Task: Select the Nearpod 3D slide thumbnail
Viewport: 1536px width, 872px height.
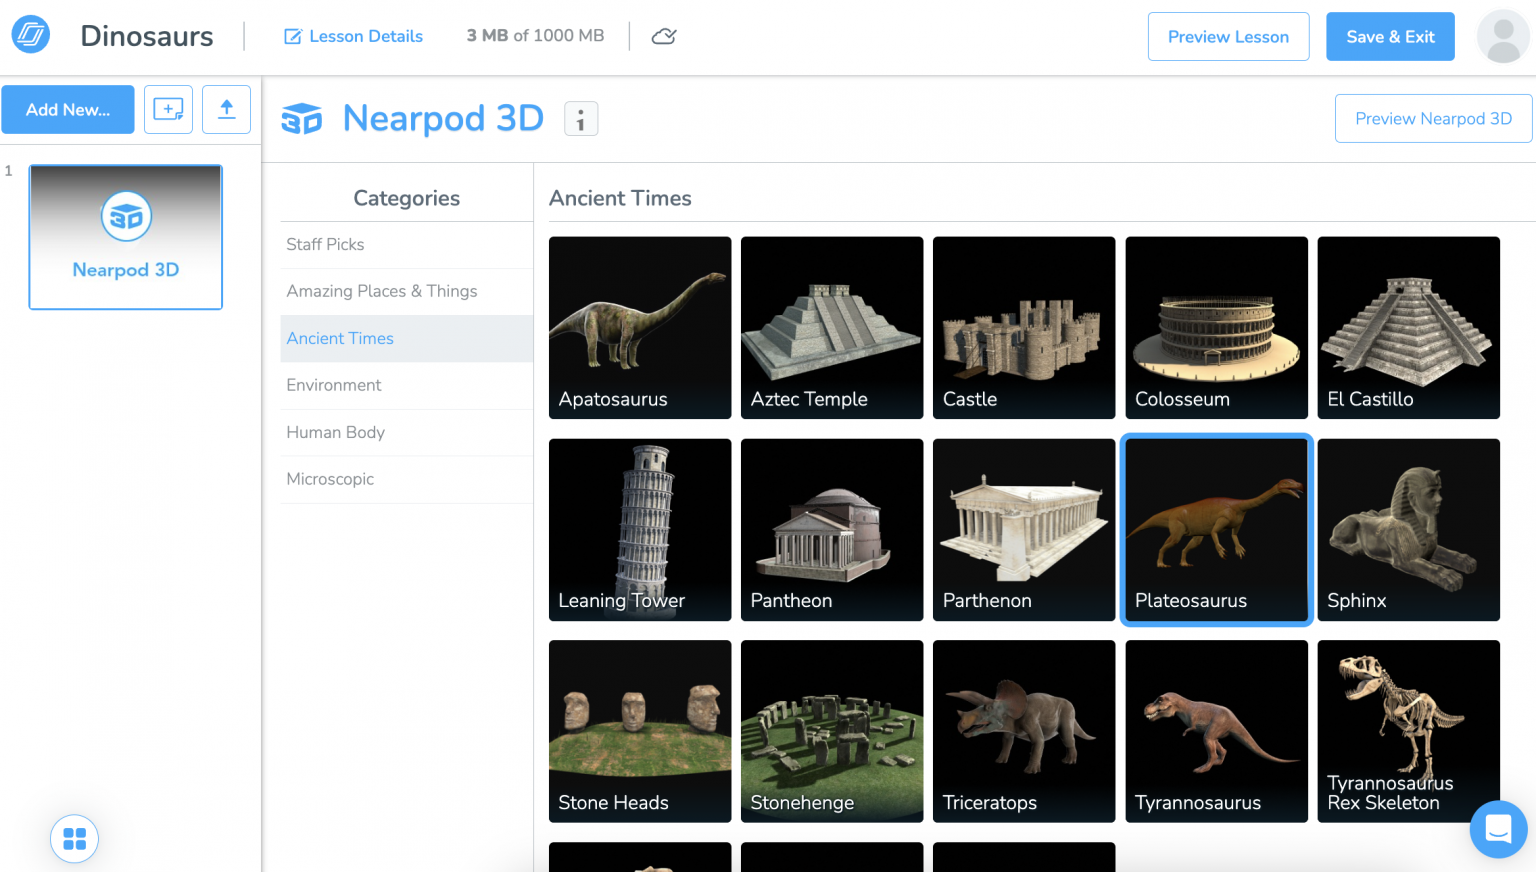Action: (x=125, y=237)
